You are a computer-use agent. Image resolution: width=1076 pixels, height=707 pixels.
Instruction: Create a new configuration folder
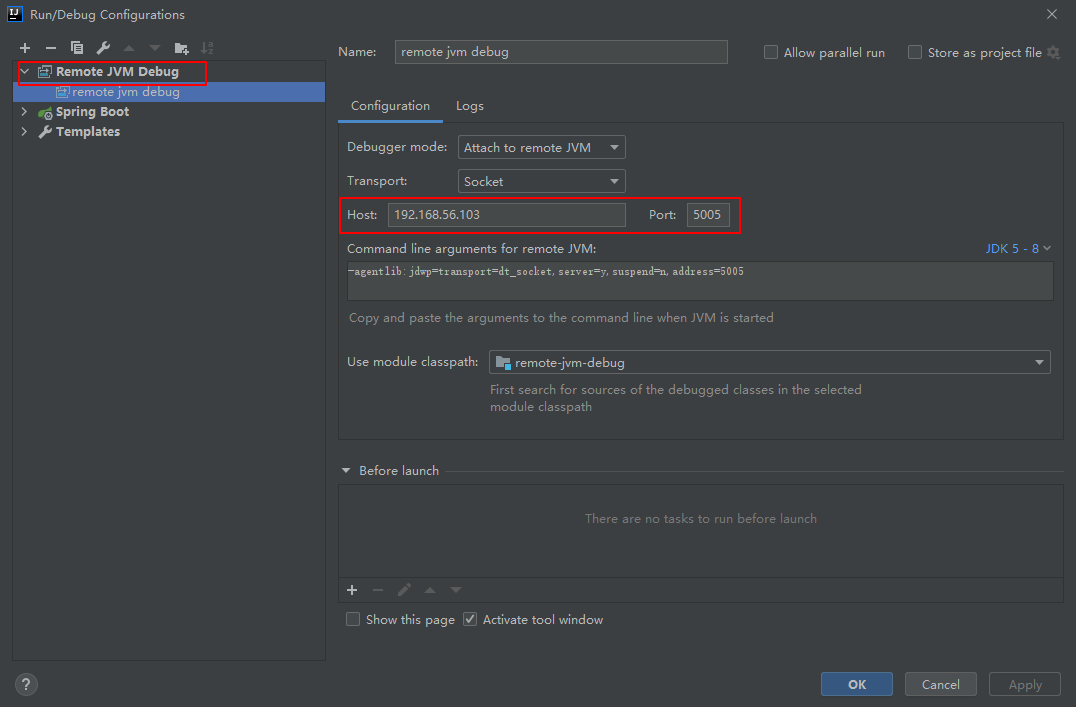(181, 48)
